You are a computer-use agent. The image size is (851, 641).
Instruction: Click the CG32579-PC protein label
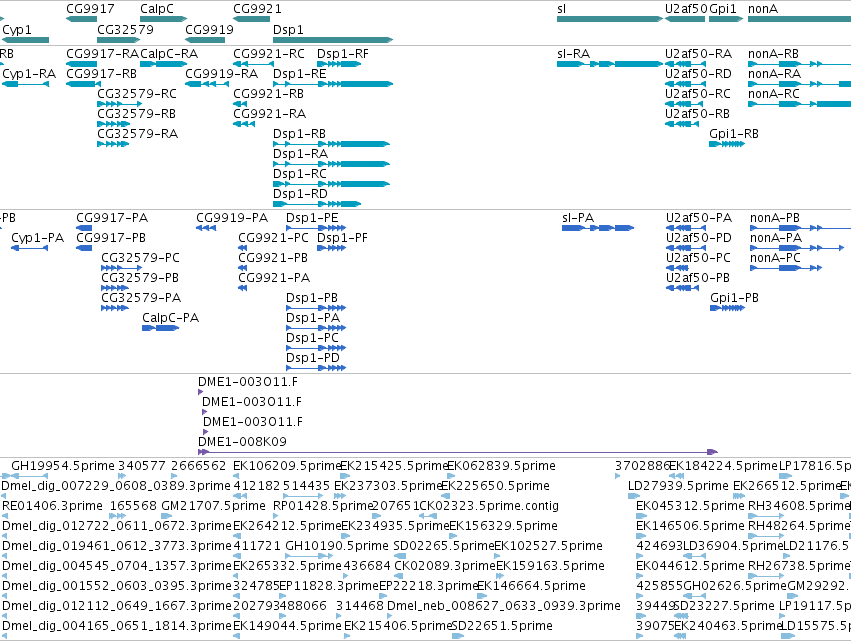point(140,257)
